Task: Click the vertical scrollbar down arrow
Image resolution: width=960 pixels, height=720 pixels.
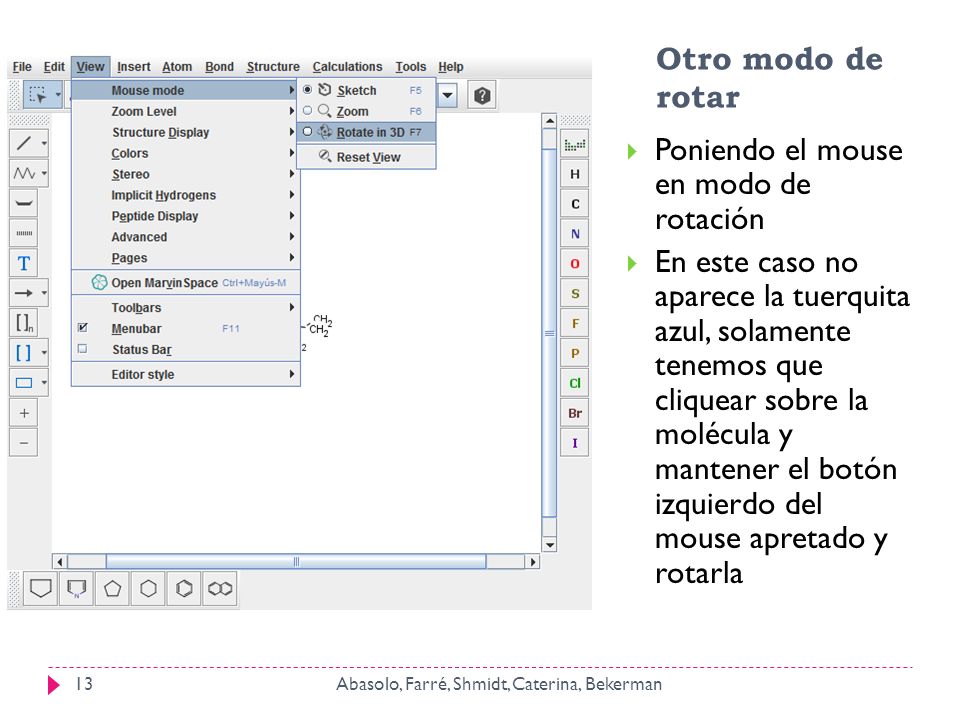Action: 549,544
